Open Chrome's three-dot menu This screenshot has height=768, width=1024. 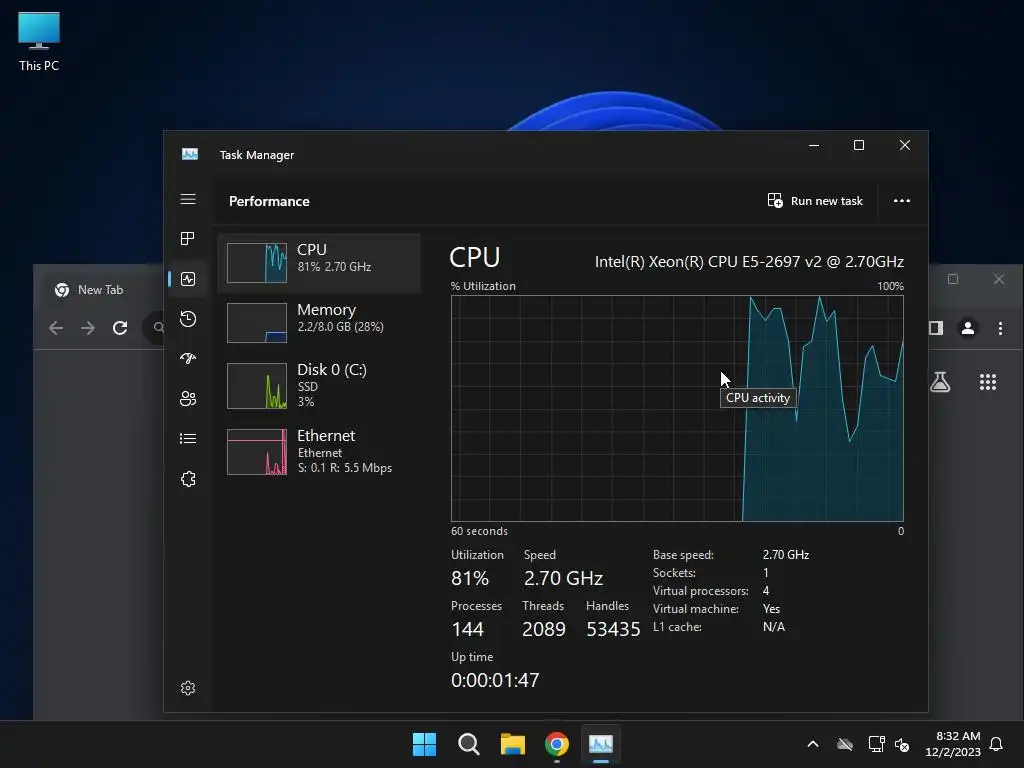(x=1000, y=328)
